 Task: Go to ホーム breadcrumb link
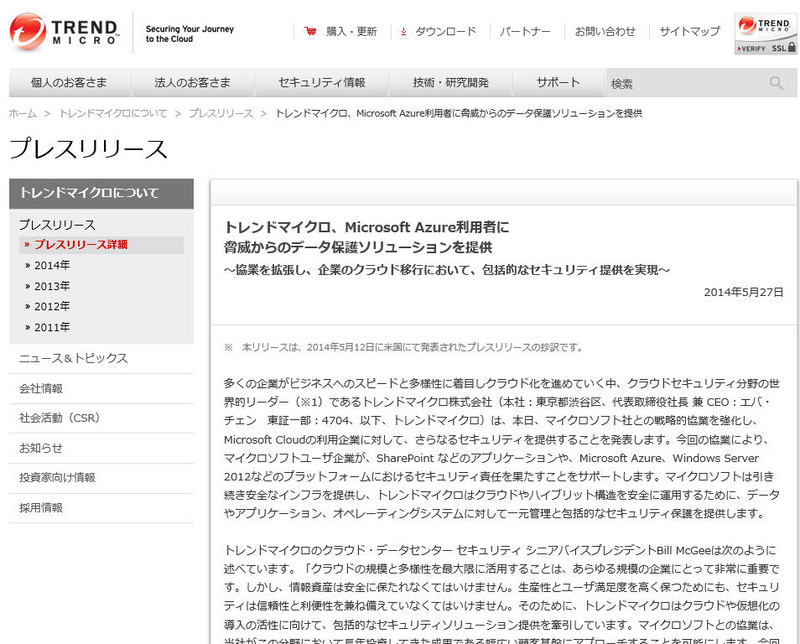[22, 114]
